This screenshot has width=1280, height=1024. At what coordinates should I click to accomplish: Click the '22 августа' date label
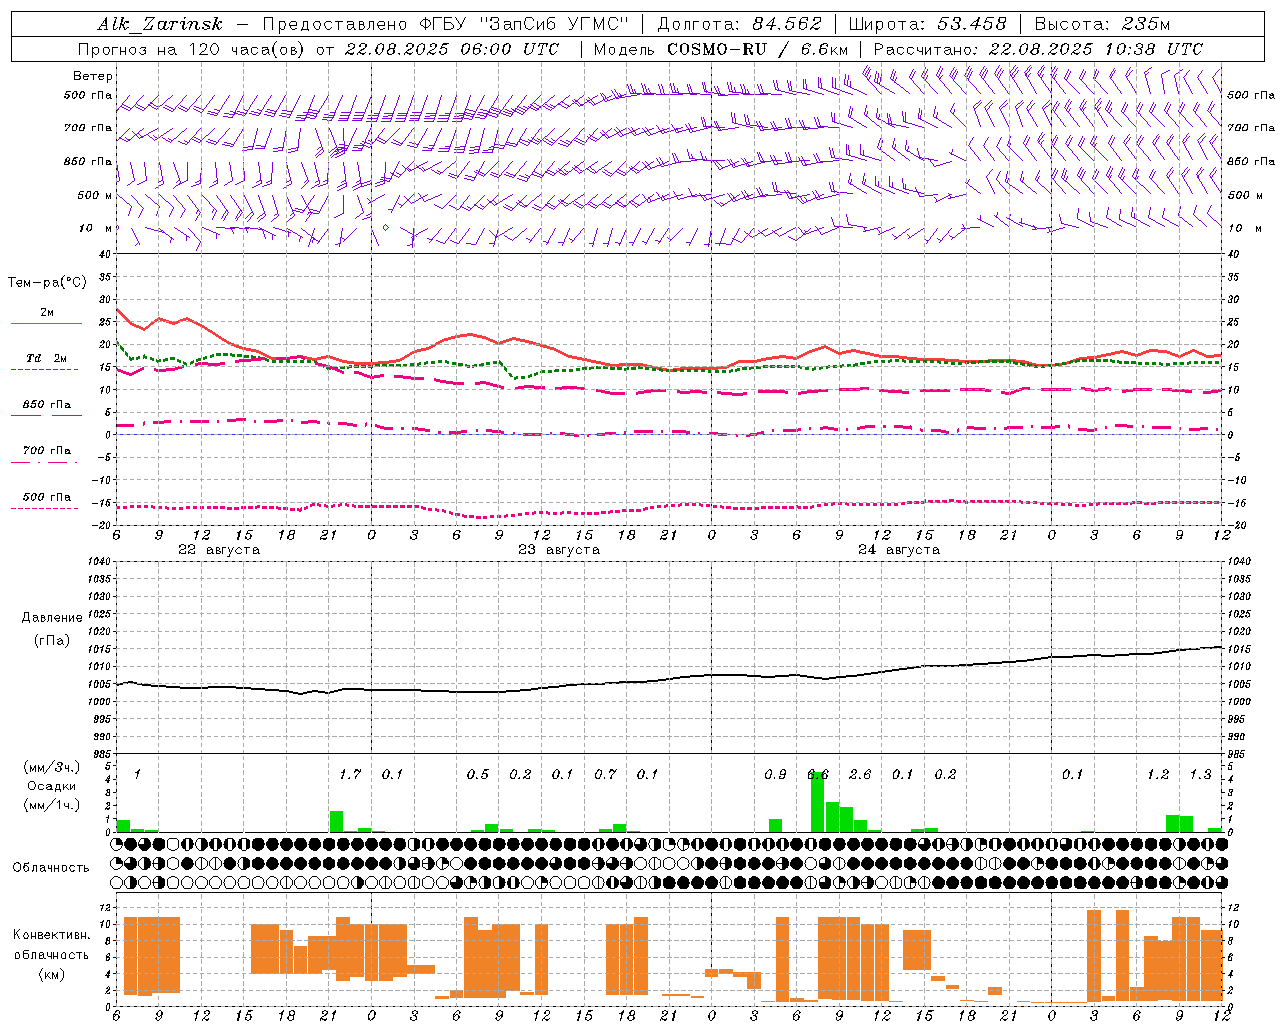click(219, 550)
